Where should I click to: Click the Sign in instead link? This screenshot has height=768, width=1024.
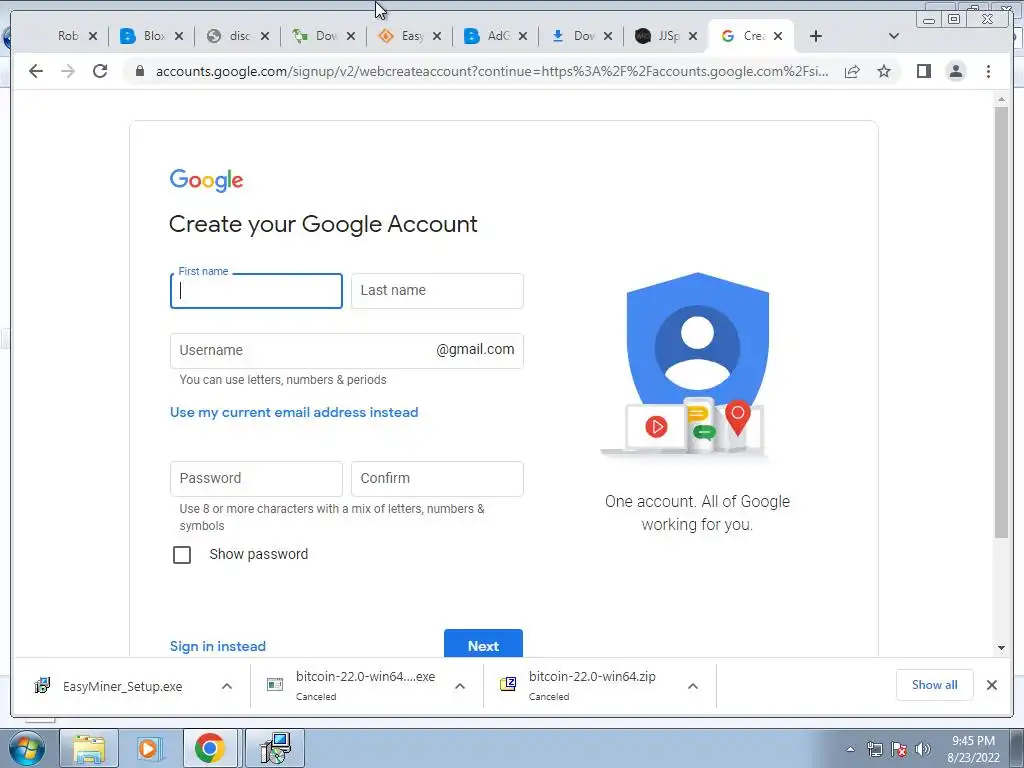(217, 646)
